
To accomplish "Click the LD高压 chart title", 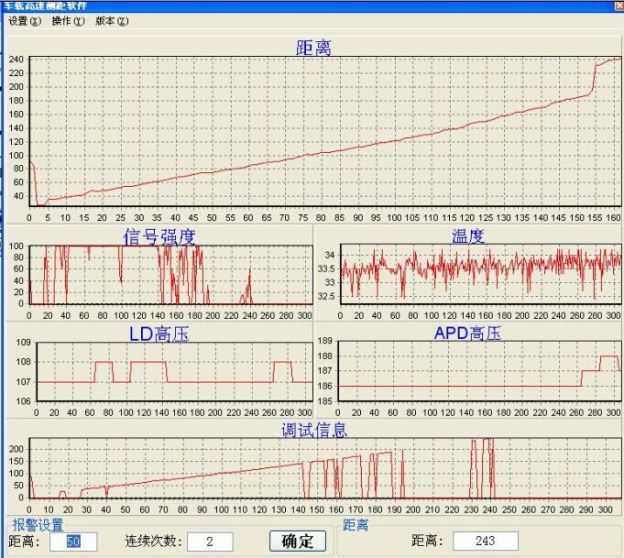I will click(x=159, y=334).
